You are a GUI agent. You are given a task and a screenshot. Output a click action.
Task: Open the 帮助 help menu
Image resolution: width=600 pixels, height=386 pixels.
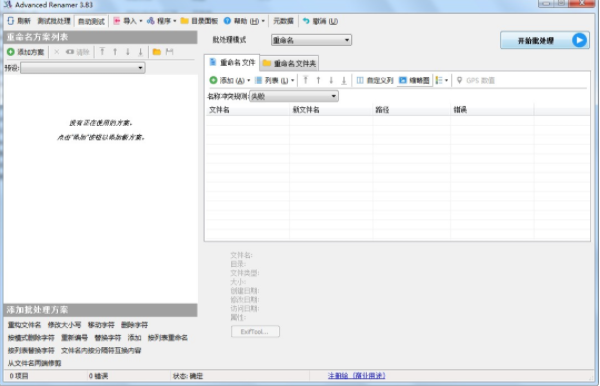pos(244,21)
